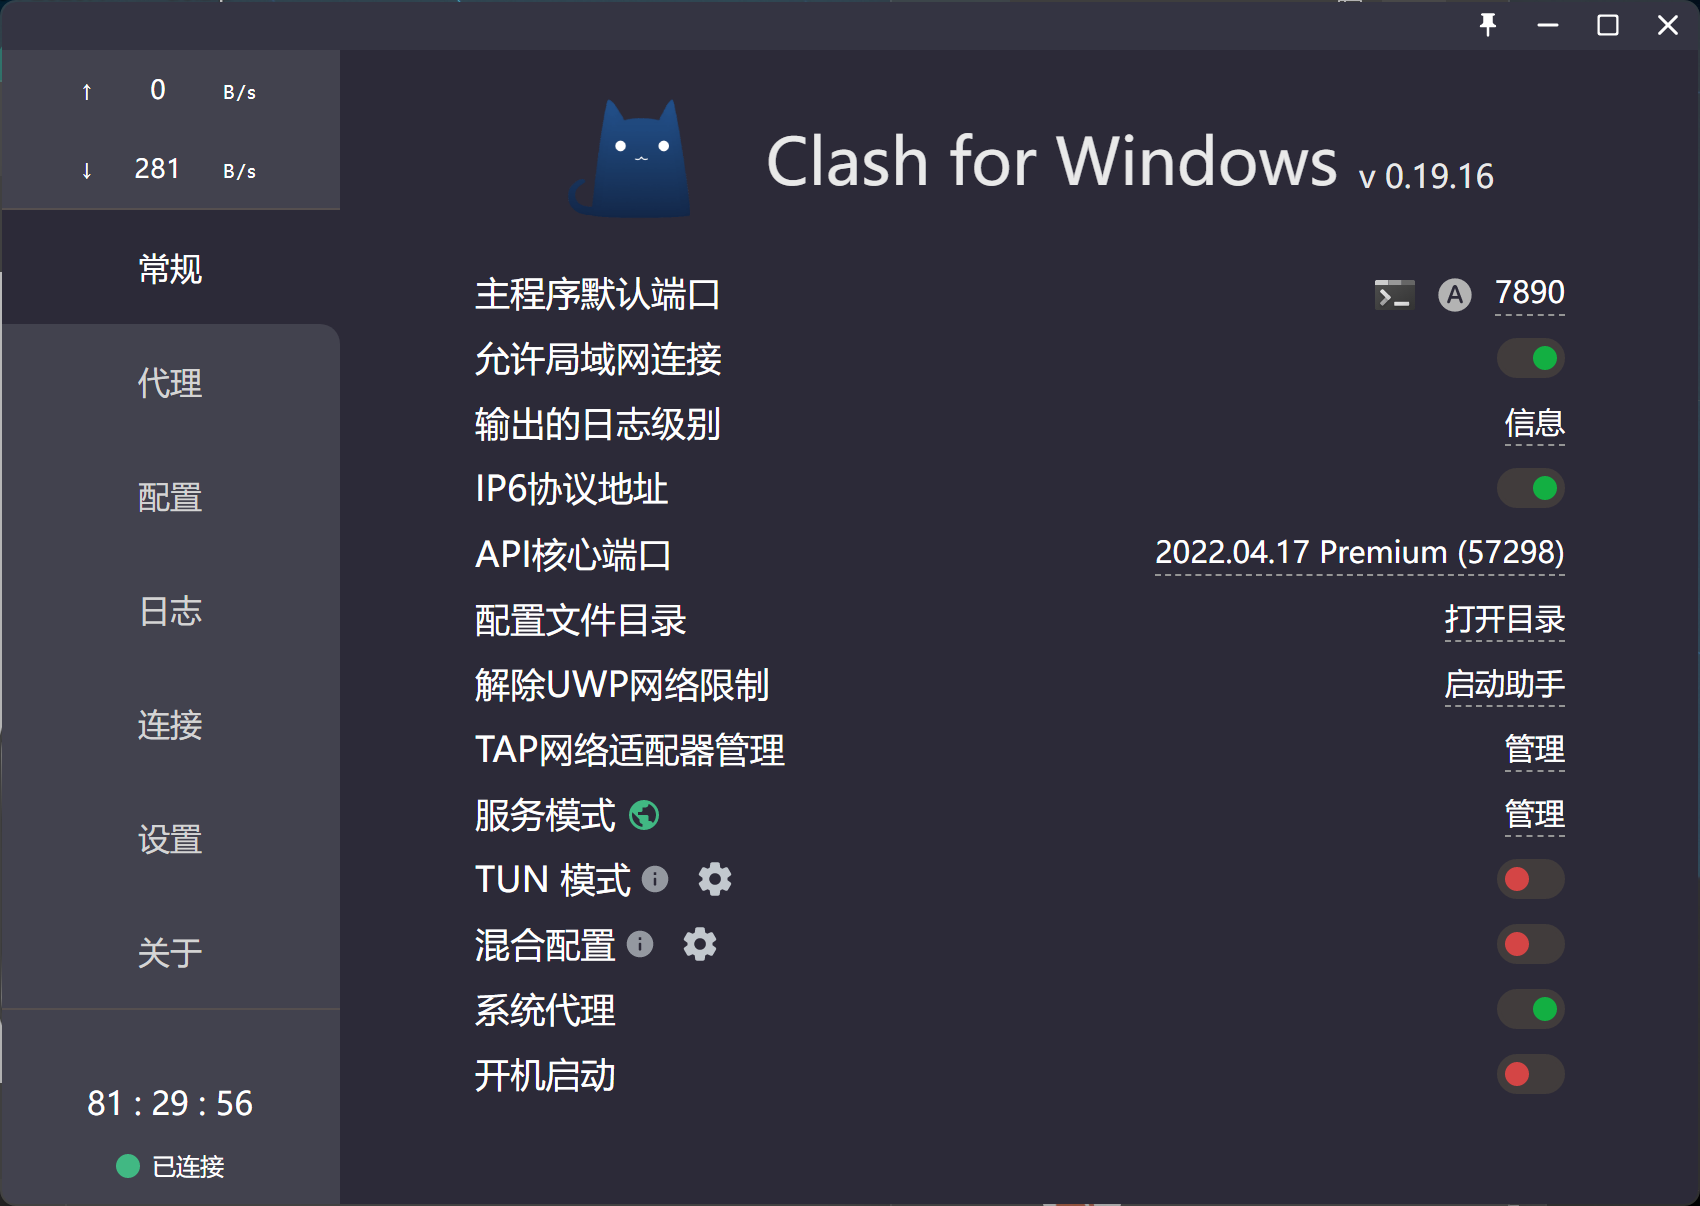Click 启动助手 for UWP restrictions
The height and width of the screenshot is (1206, 1700).
click(x=1504, y=685)
